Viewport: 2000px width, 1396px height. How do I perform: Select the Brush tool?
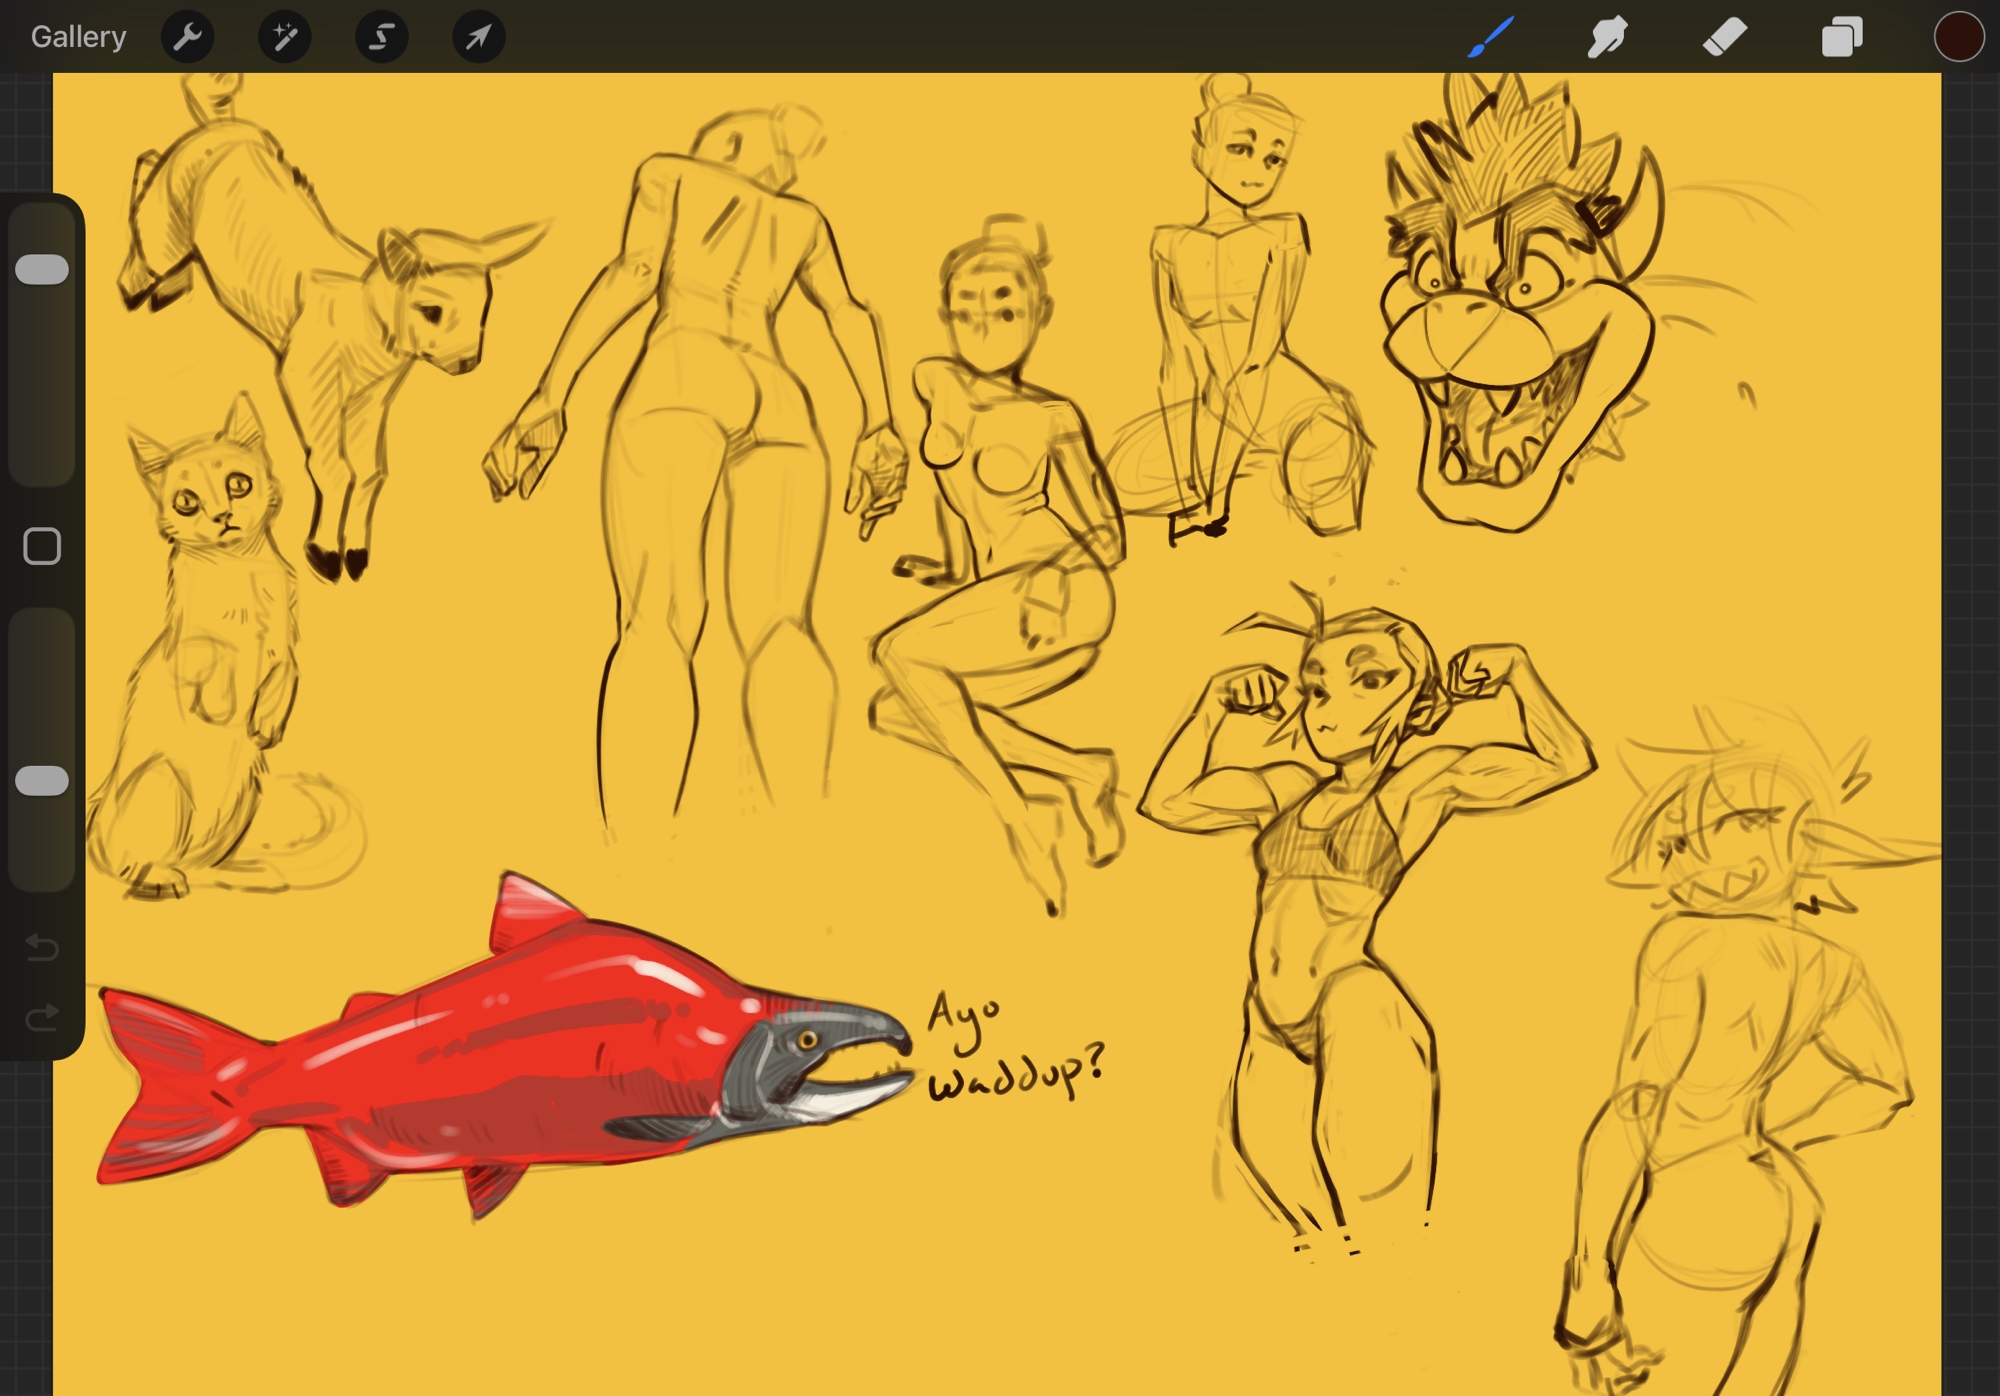tap(1490, 38)
